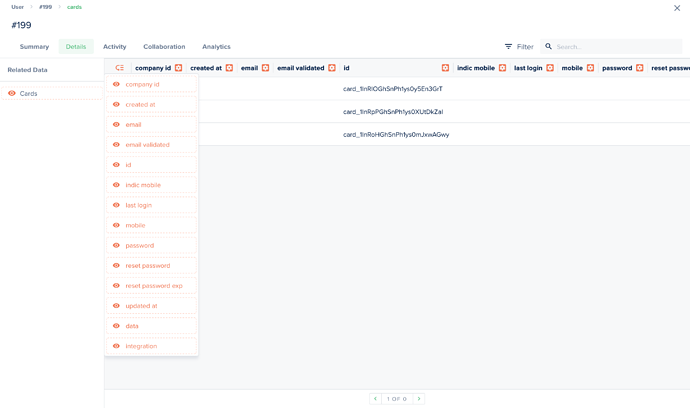690x408 pixels.
Task: Navigate to User breadcrumb
Action: (x=18, y=7)
